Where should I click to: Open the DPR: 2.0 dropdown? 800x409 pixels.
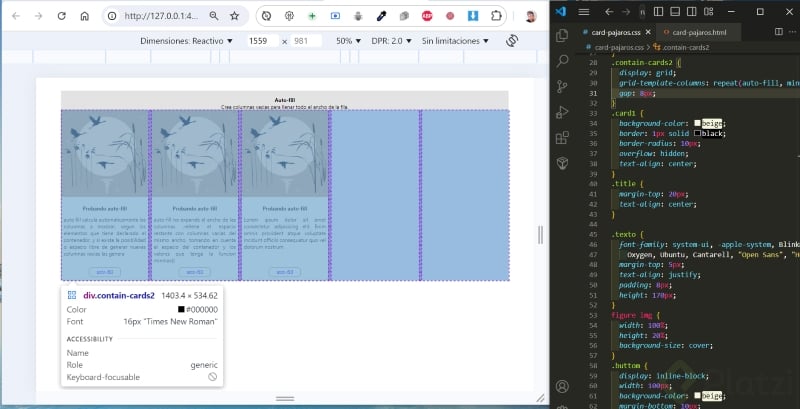(390, 41)
